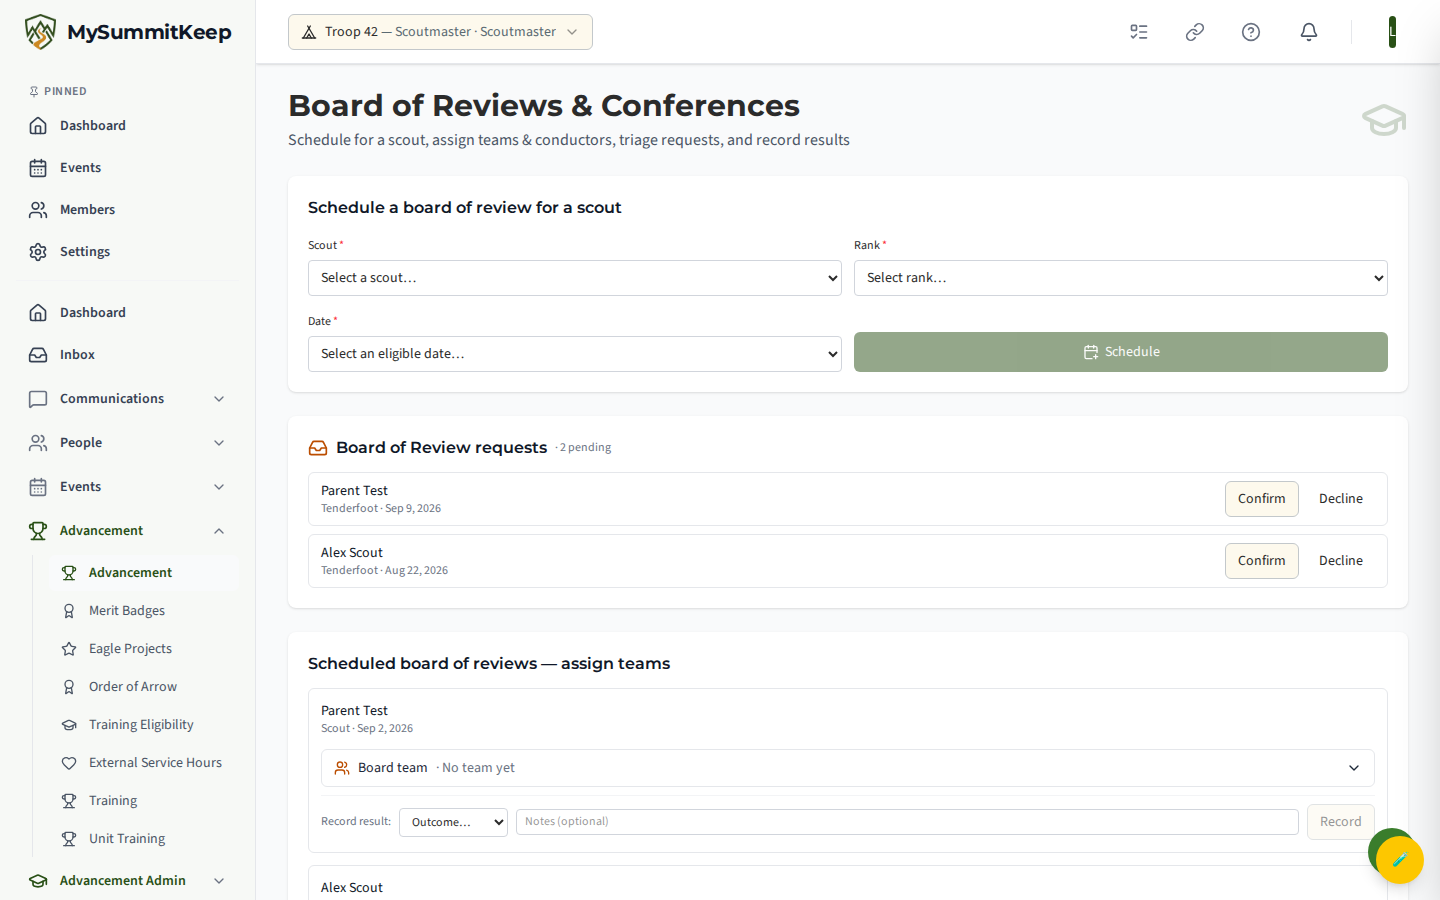Open External Service Hours page

pos(144,763)
